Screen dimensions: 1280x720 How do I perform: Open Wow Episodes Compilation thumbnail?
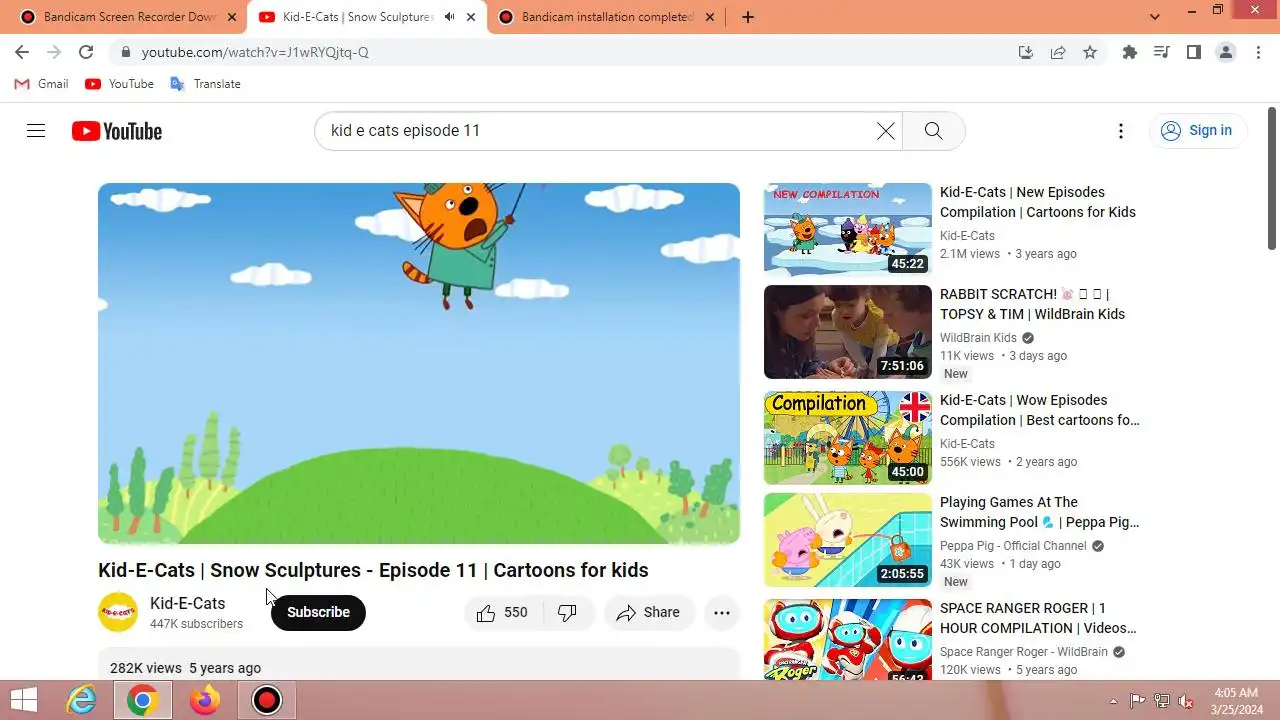point(848,438)
